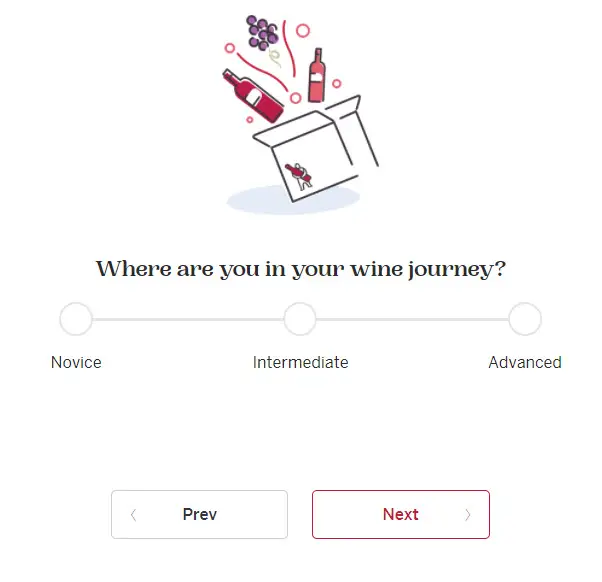
Task: Click slider track between Intermediate and Advanced
Action: (x=412, y=319)
